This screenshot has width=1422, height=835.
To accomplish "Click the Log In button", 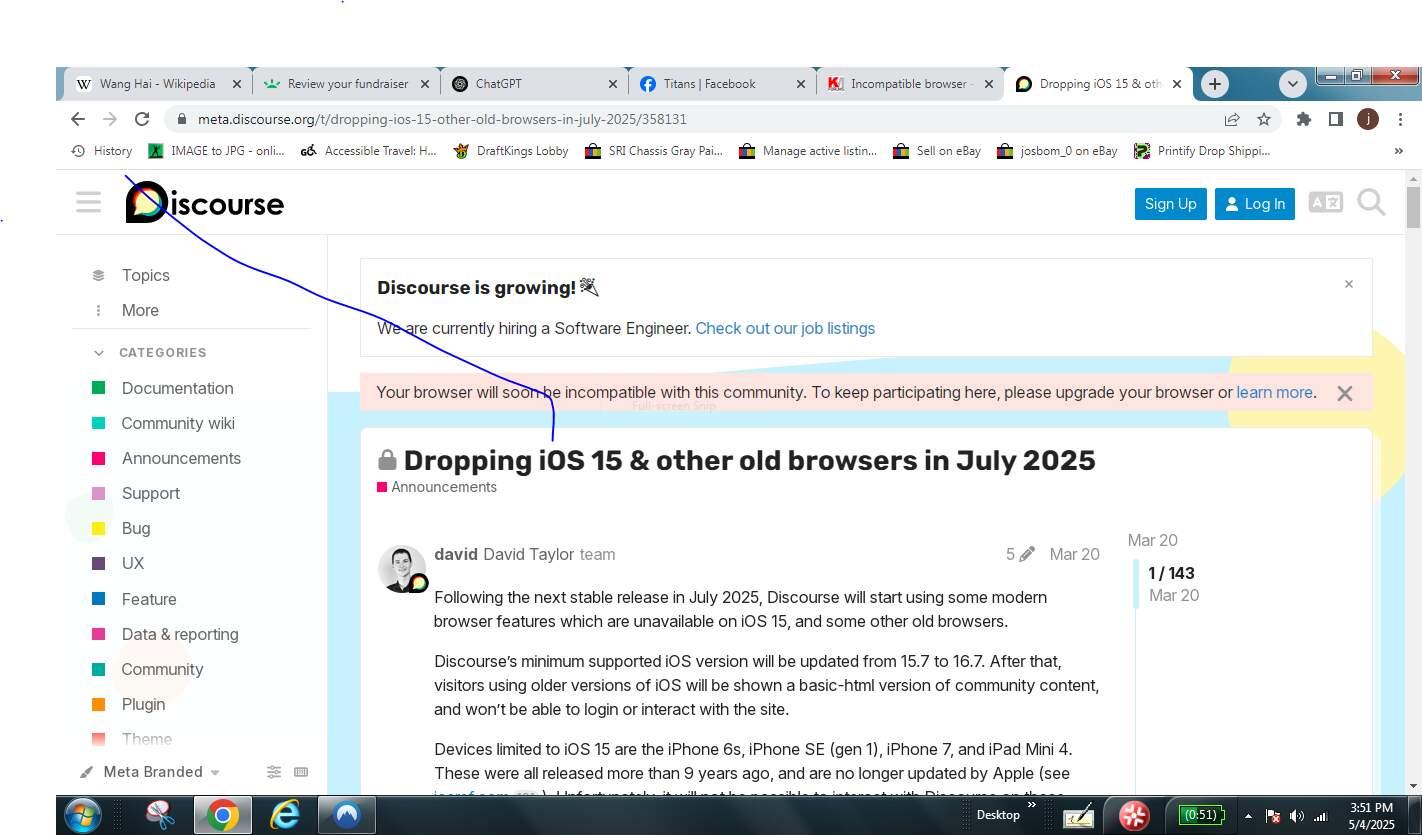I will click(x=1255, y=203).
